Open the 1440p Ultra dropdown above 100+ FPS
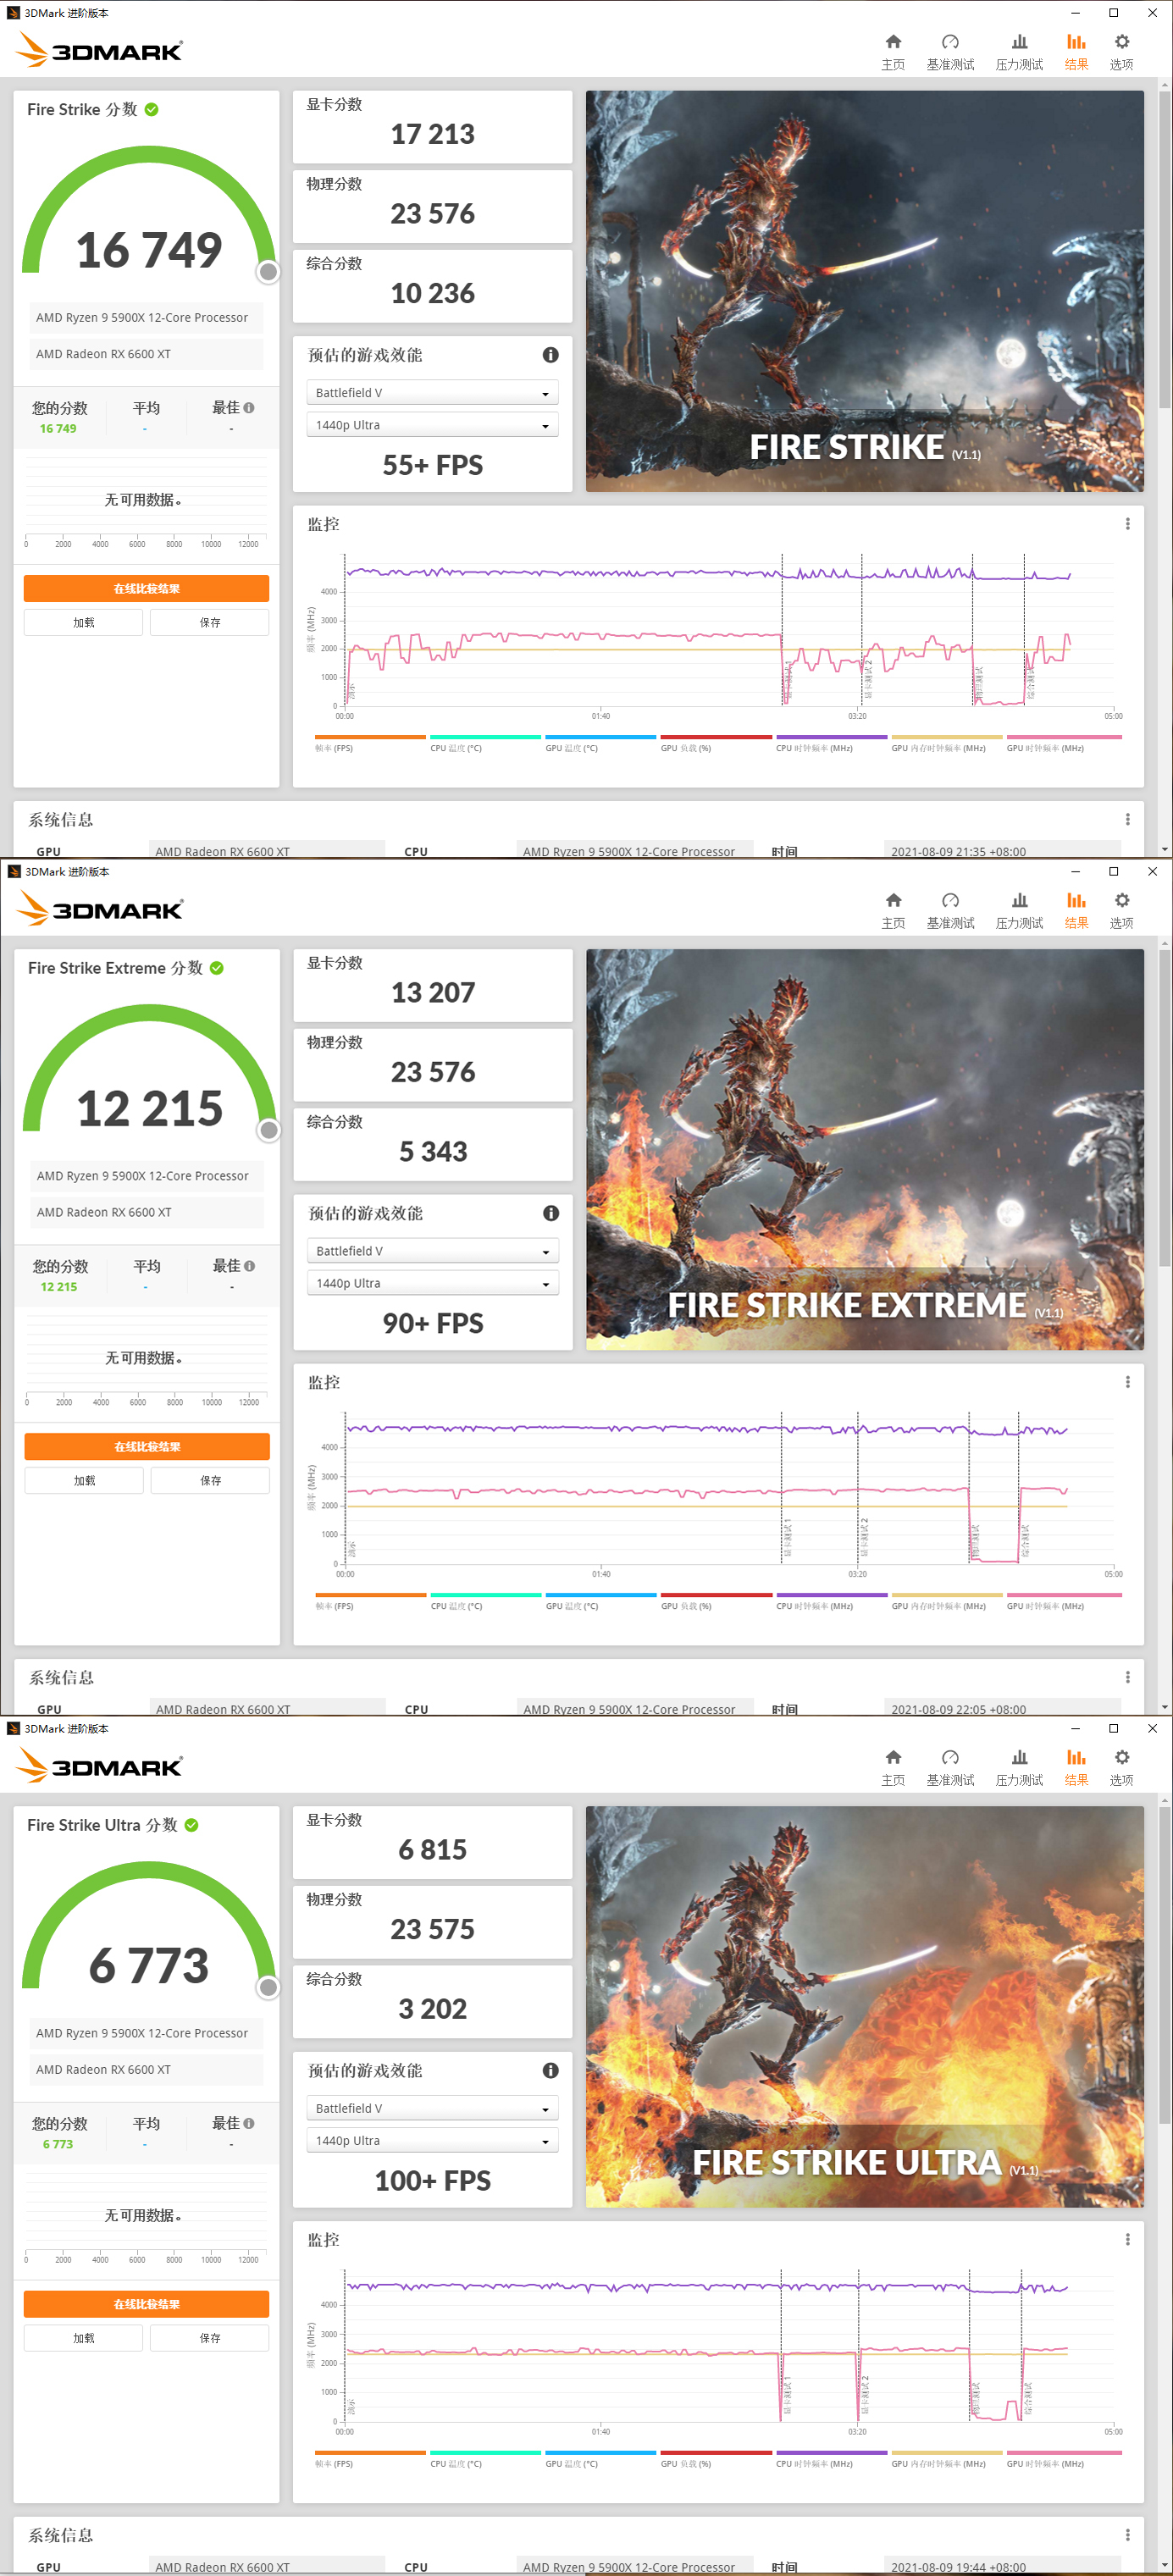Image resolution: width=1173 pixels, height=2576 pixels. (432, 2140)
